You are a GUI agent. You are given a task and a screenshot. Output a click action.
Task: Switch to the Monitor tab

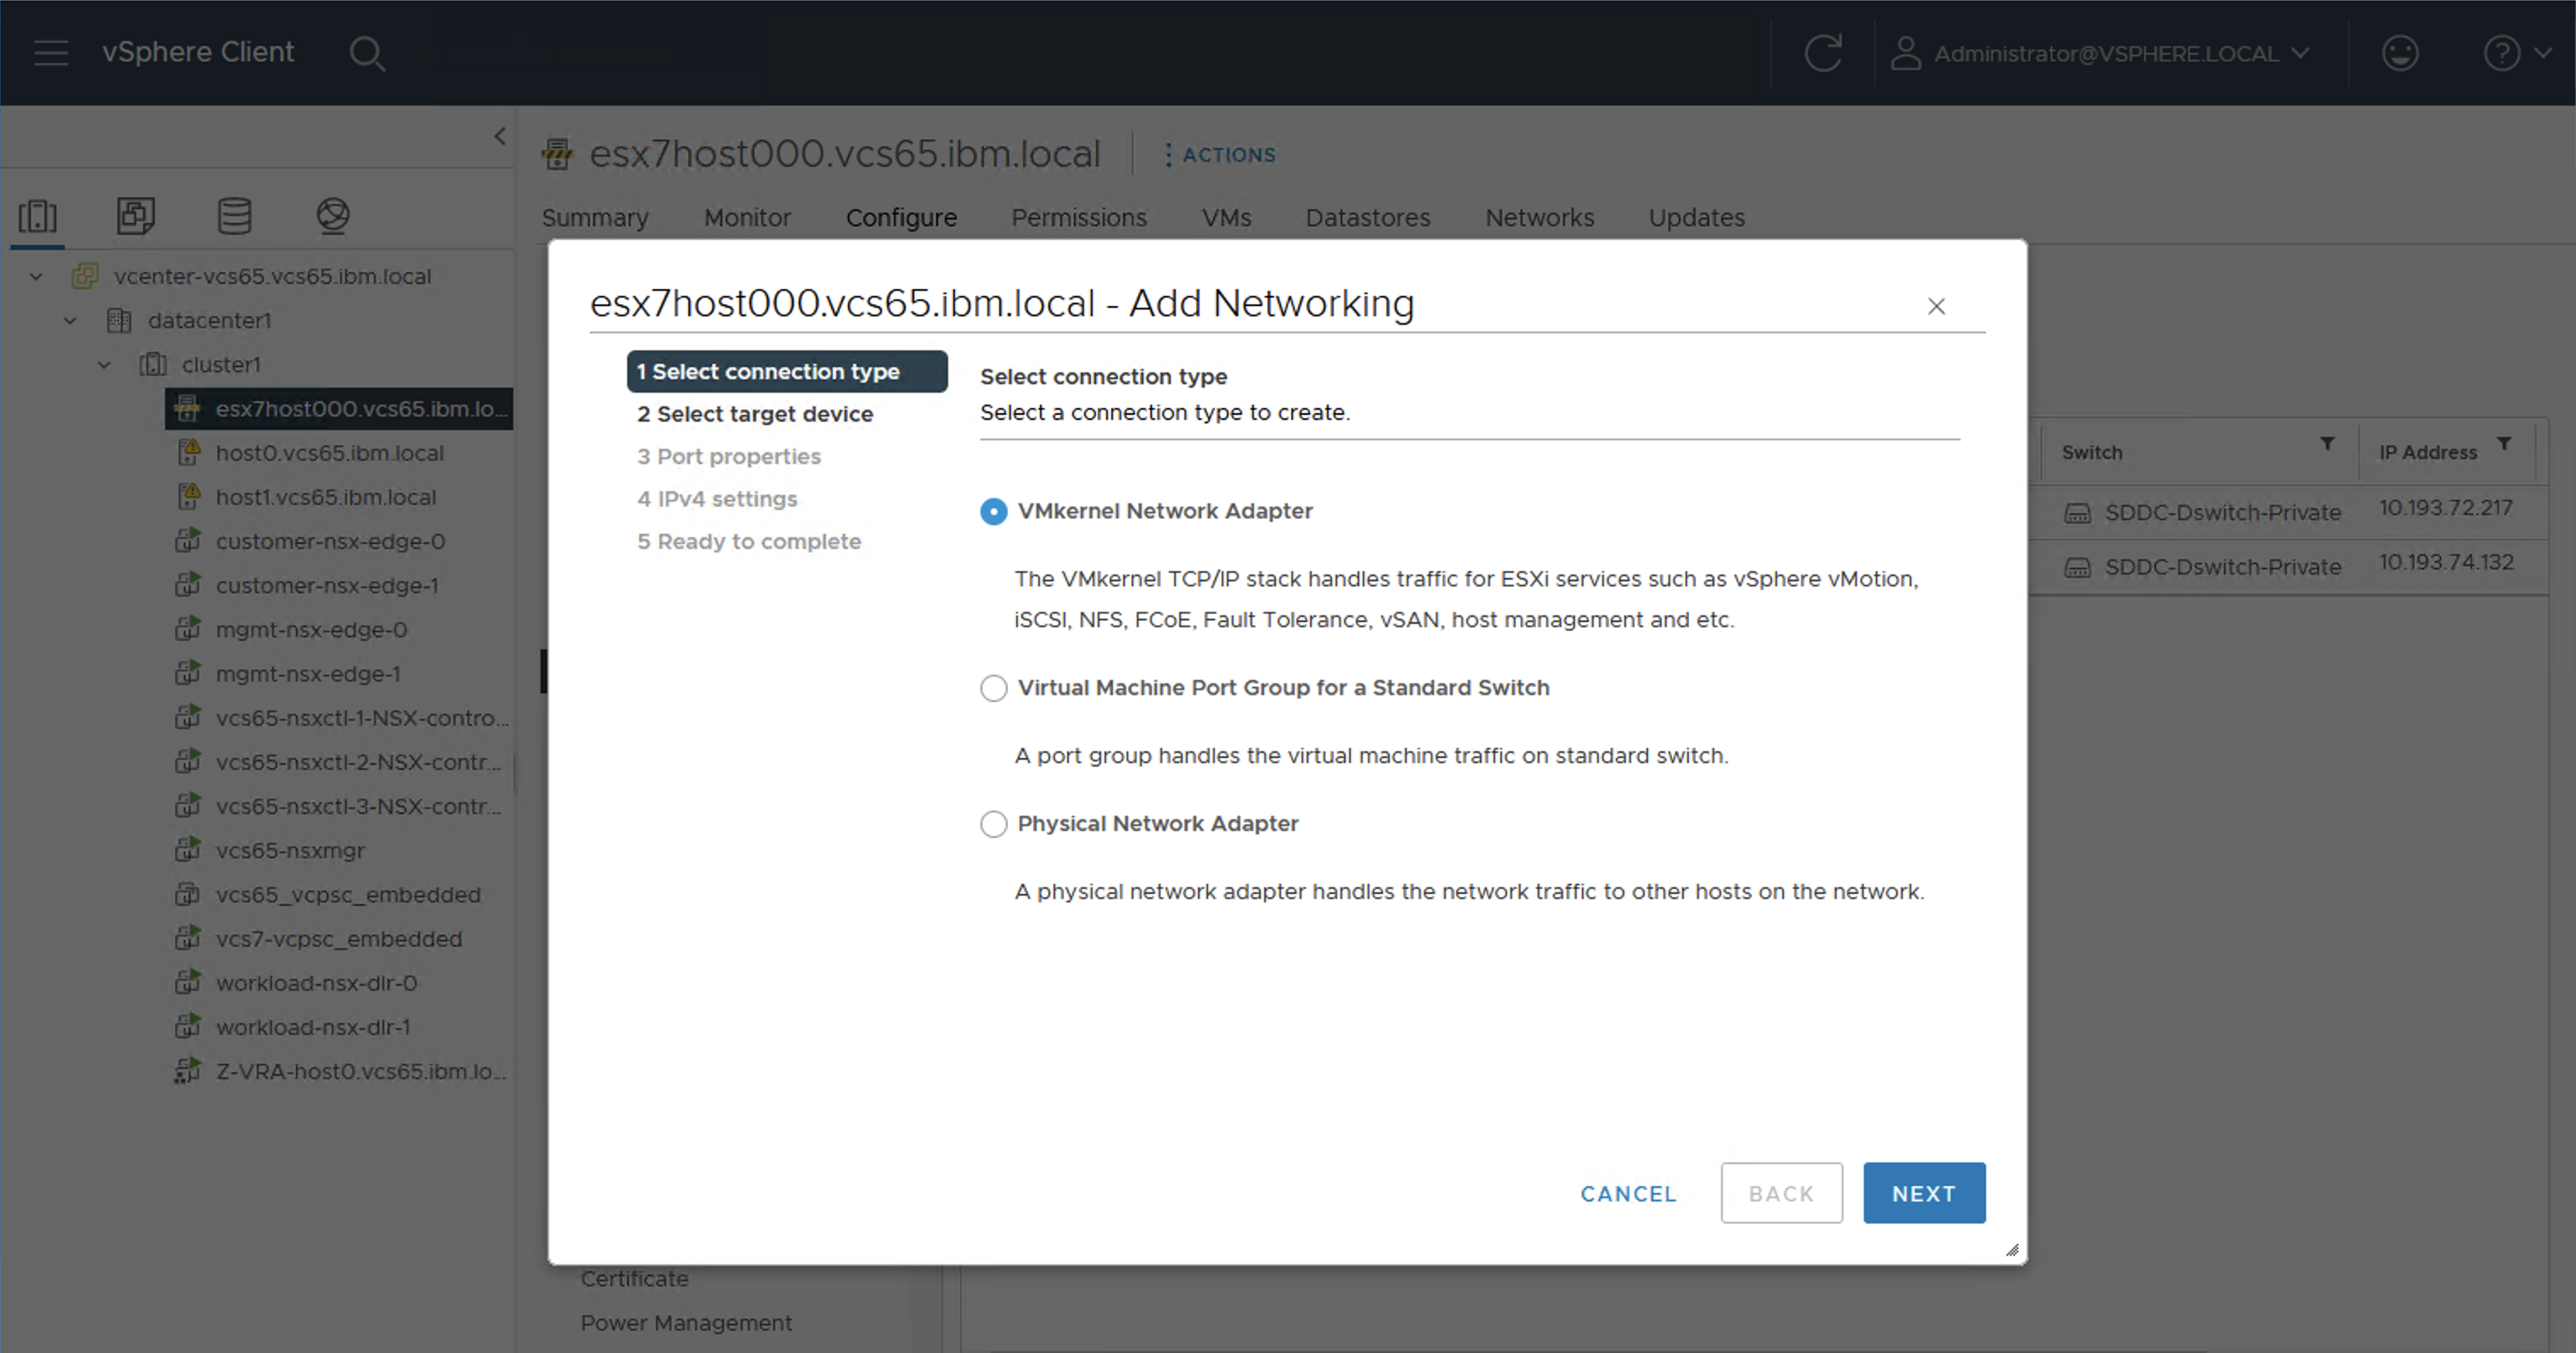coord(746,218)
